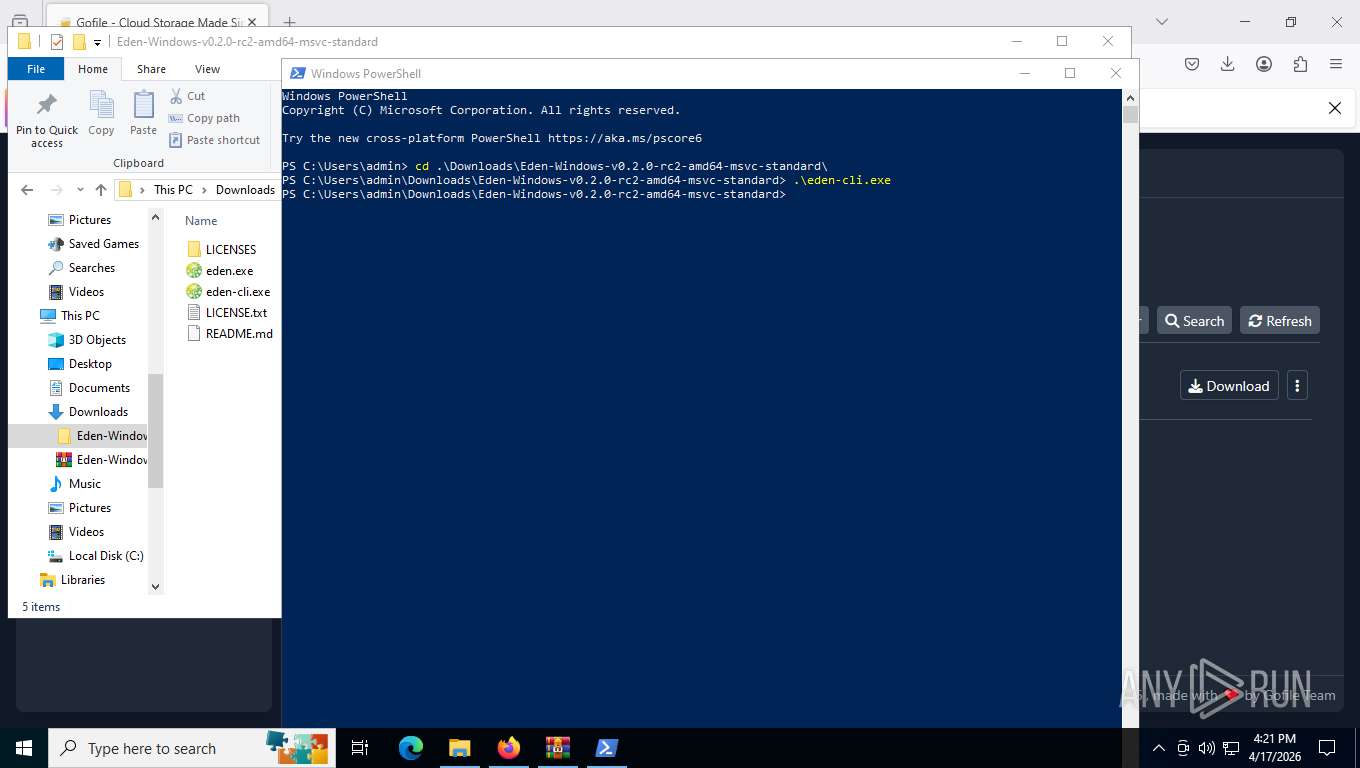Select Cut in the Clipboard group
Image resolution: width=1360 pixels, height=768 pixels.
click(x=187, y=96)
